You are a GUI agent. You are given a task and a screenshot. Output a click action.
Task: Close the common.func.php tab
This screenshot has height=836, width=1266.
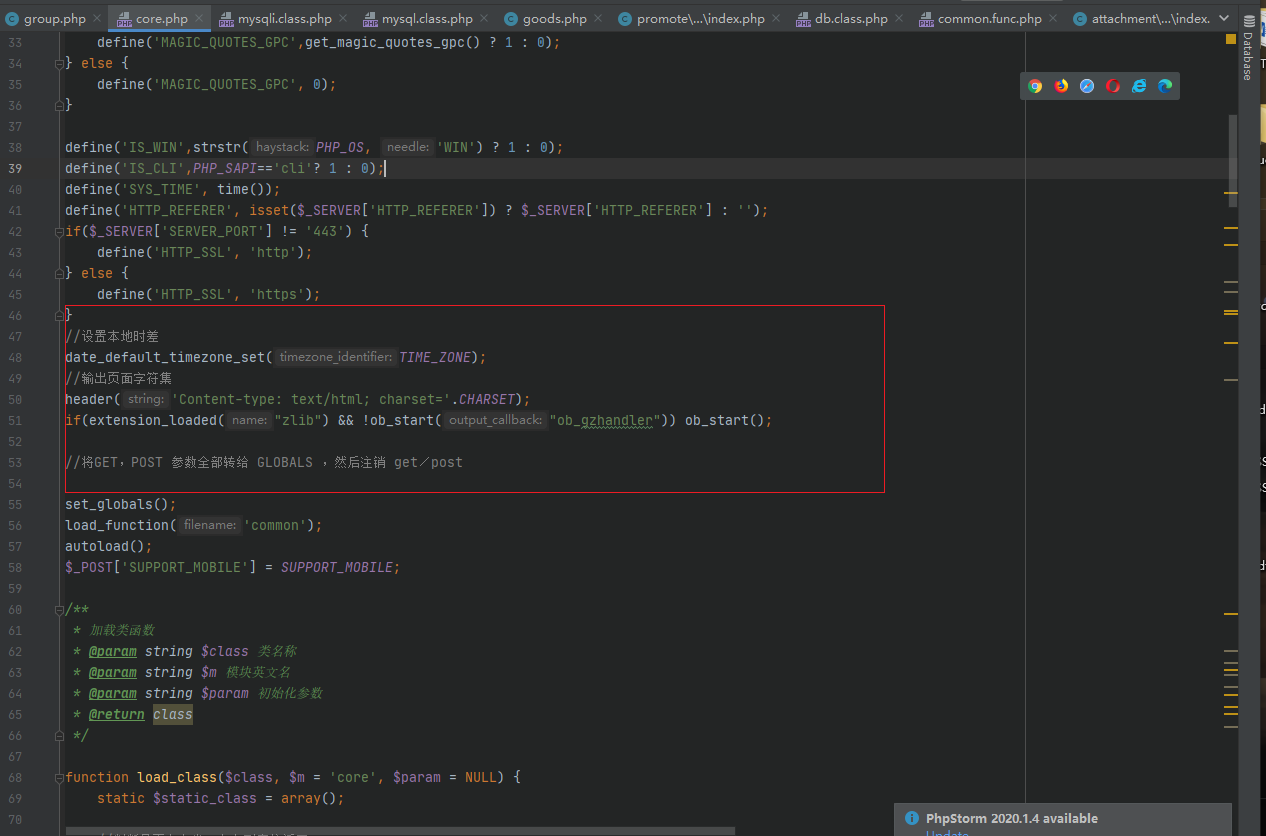[1054, 19]
